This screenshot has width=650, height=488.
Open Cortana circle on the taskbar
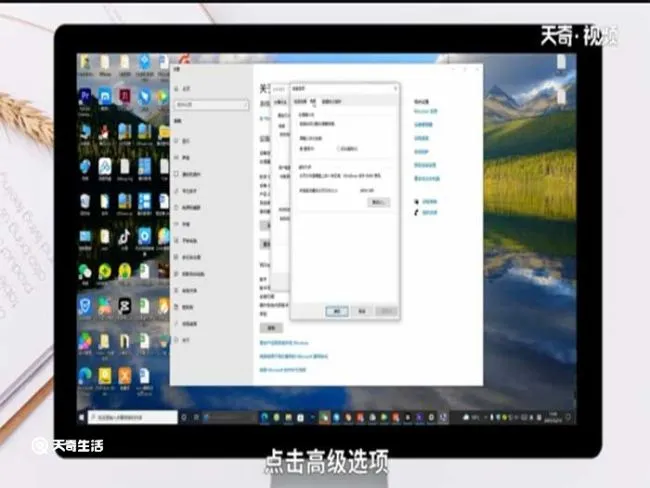tap(184, 418)
